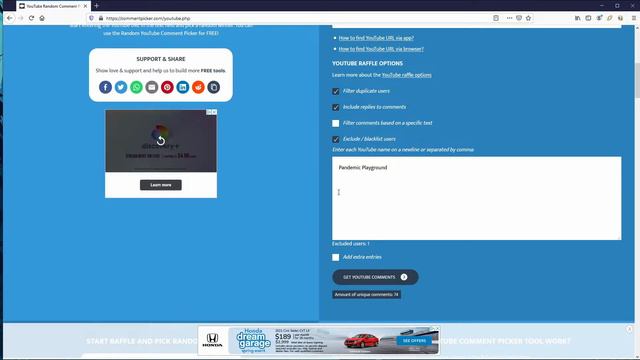Bookmark this page with star icon

coord(529,18)
